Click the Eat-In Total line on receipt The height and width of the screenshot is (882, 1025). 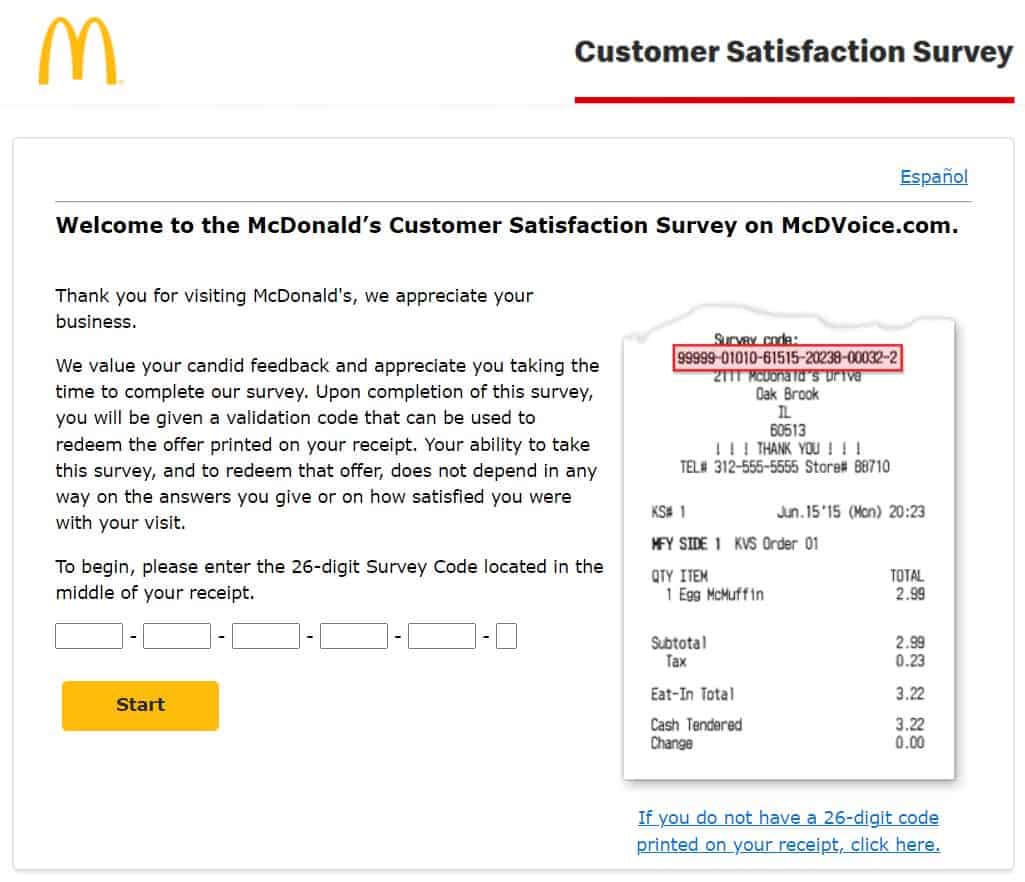pyautogui.click(x=693, y=694)
